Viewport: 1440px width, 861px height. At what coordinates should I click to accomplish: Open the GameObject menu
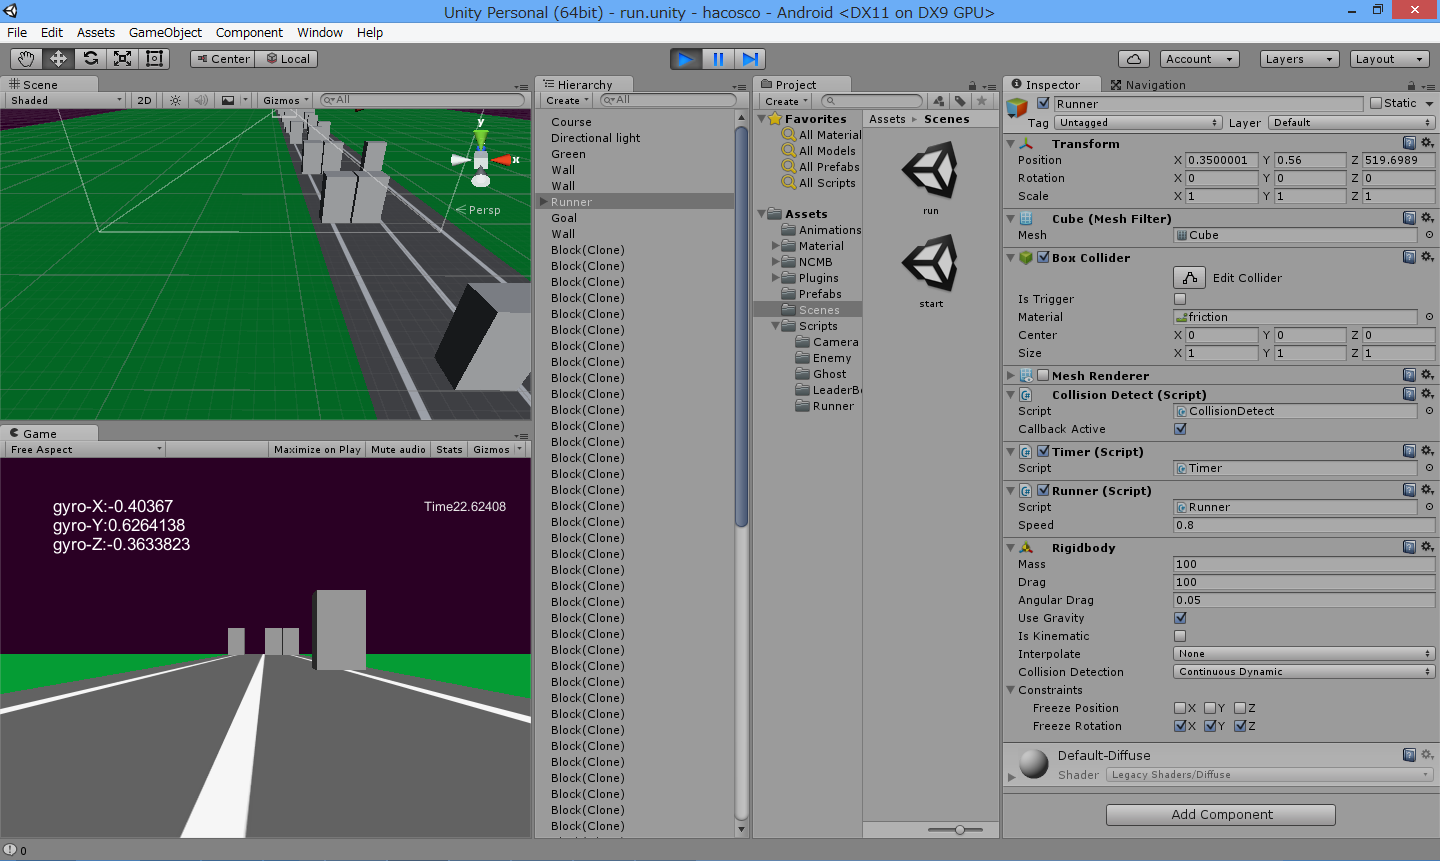coord(165,32)
